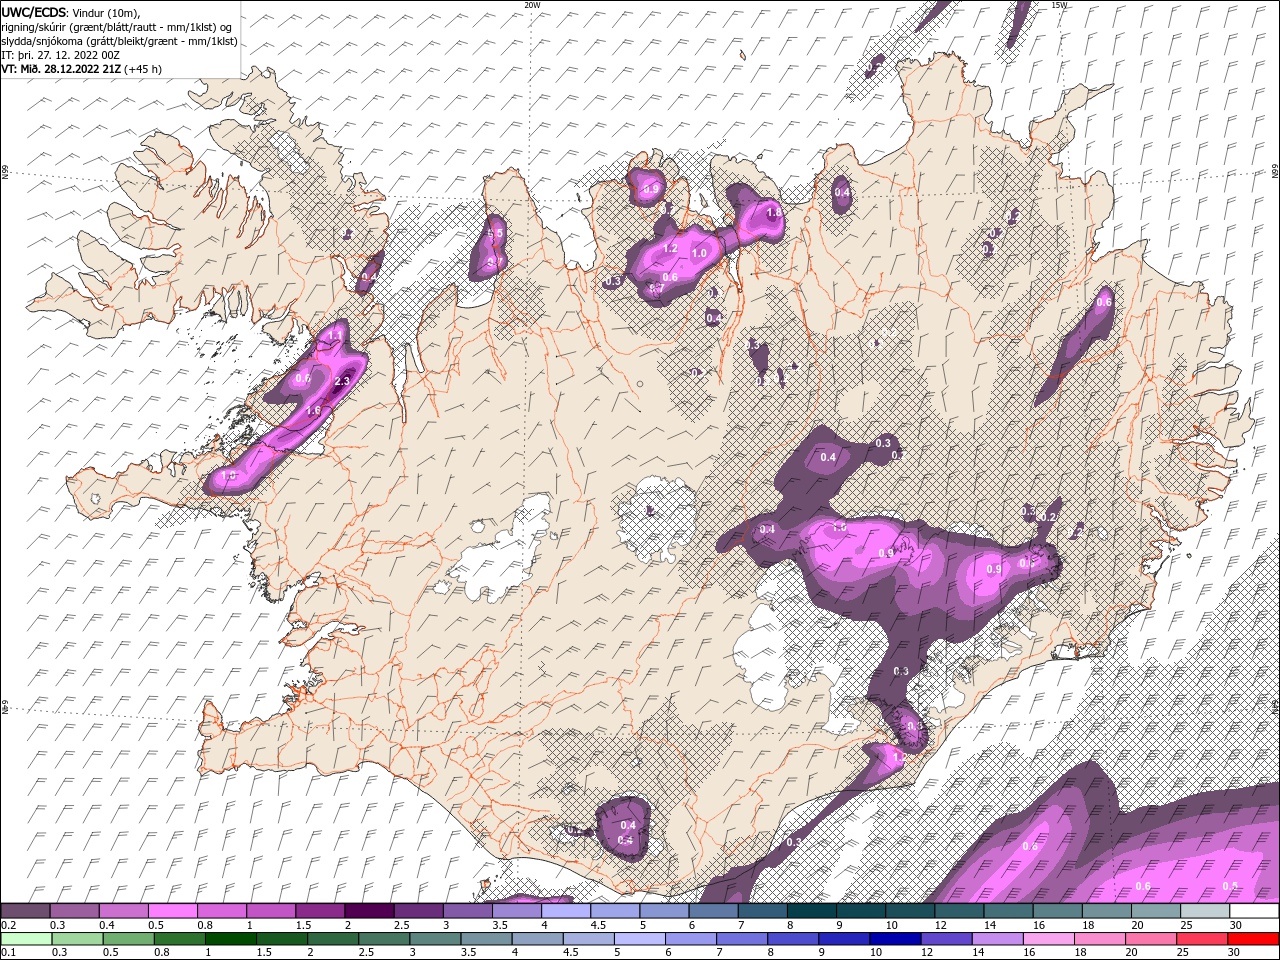Click the 0.1 label in the lower legend row
This screenshot has height=960, width=1280.
7,953
